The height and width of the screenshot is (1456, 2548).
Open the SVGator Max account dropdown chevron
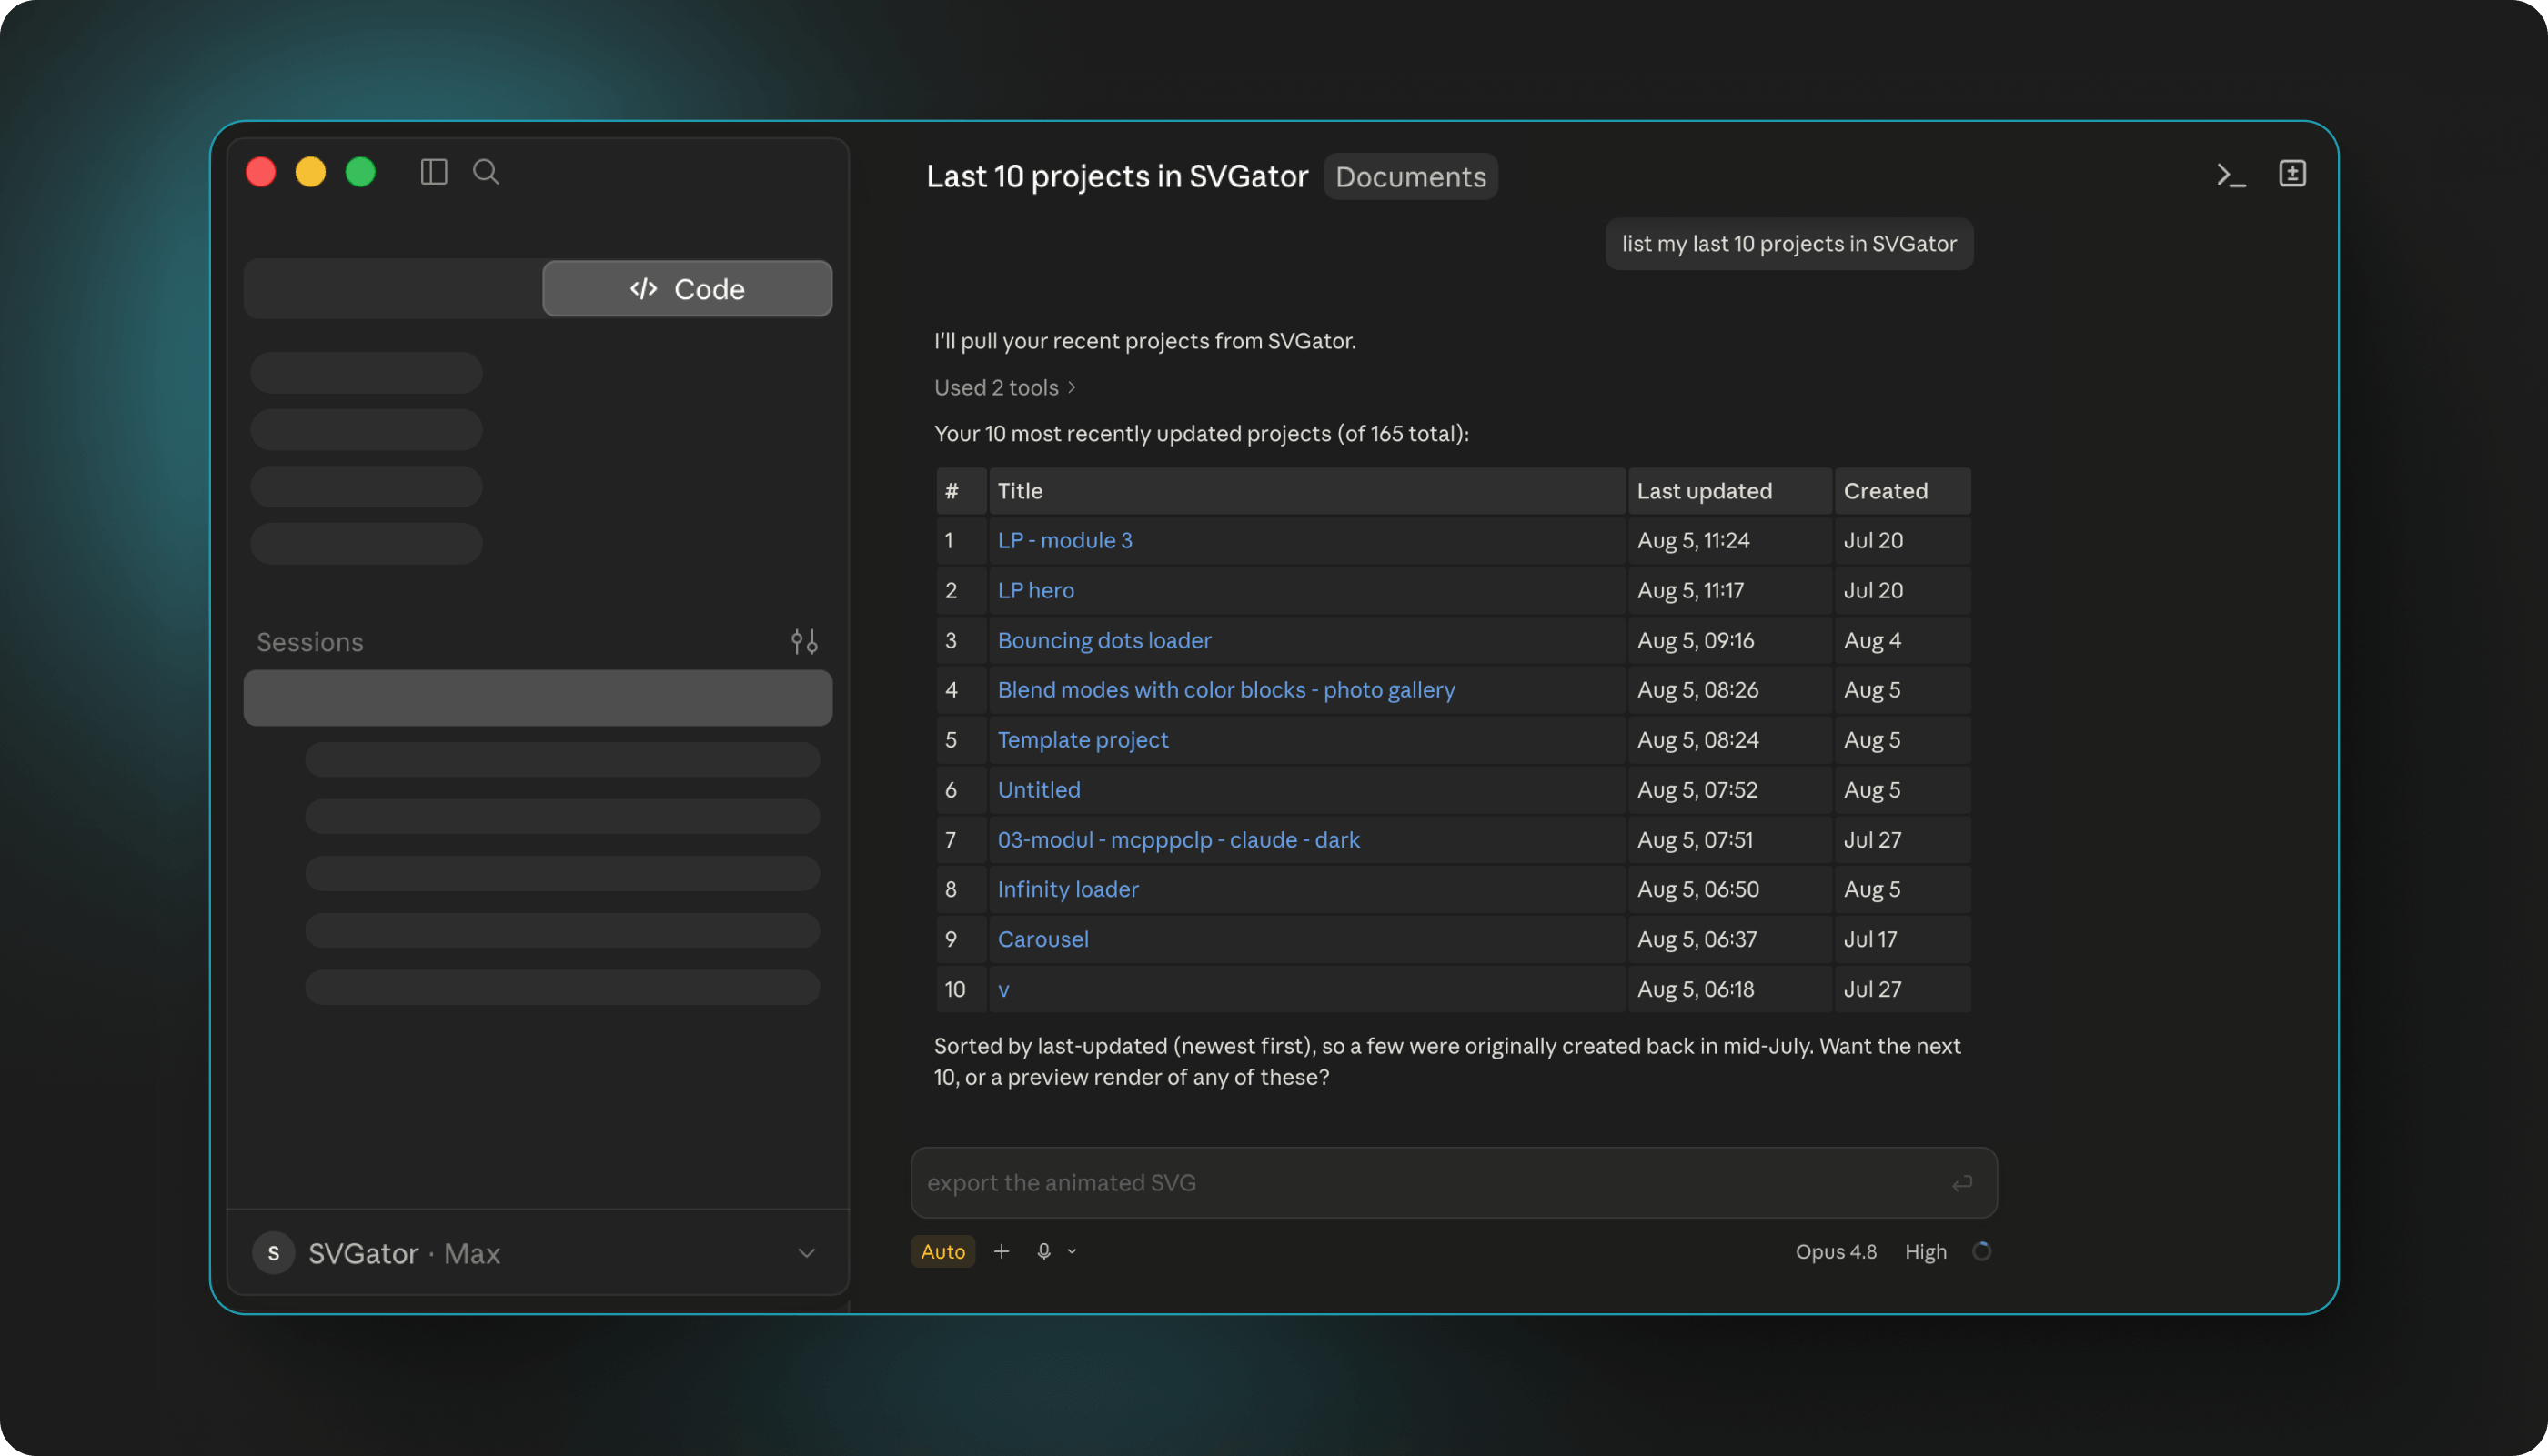pos(806,1253)
